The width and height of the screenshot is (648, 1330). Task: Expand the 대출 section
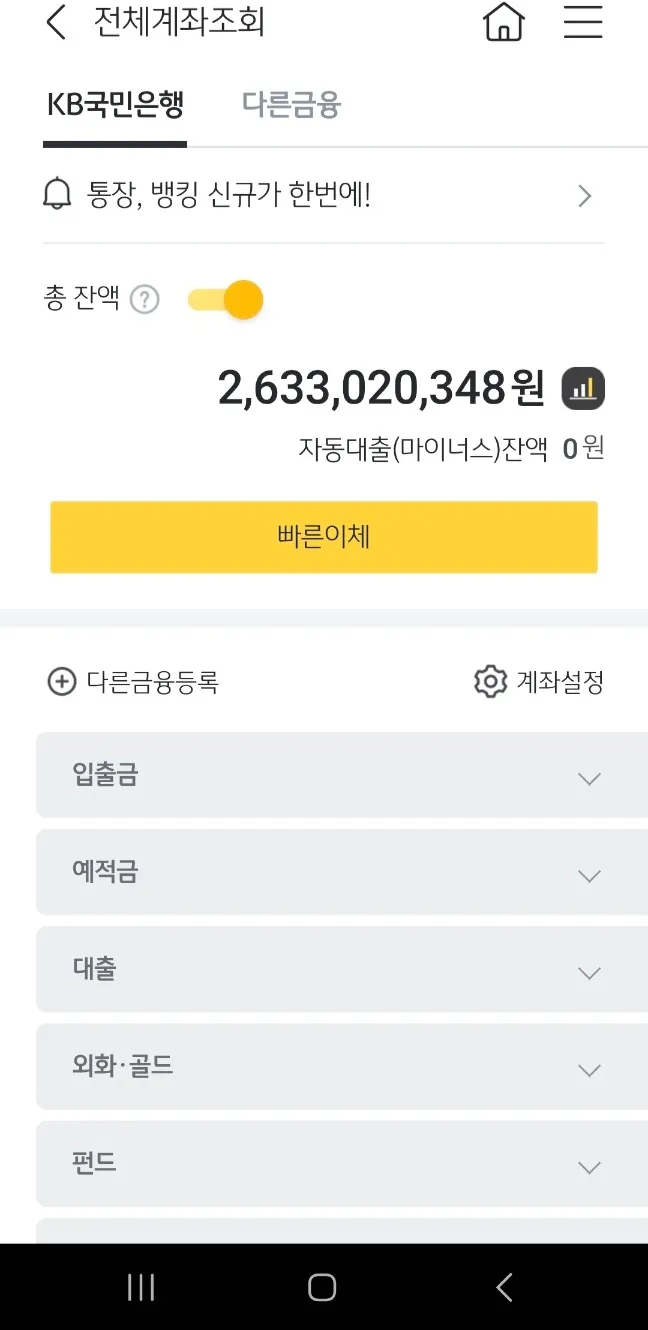pyautogui.click(x=589, y=972)
